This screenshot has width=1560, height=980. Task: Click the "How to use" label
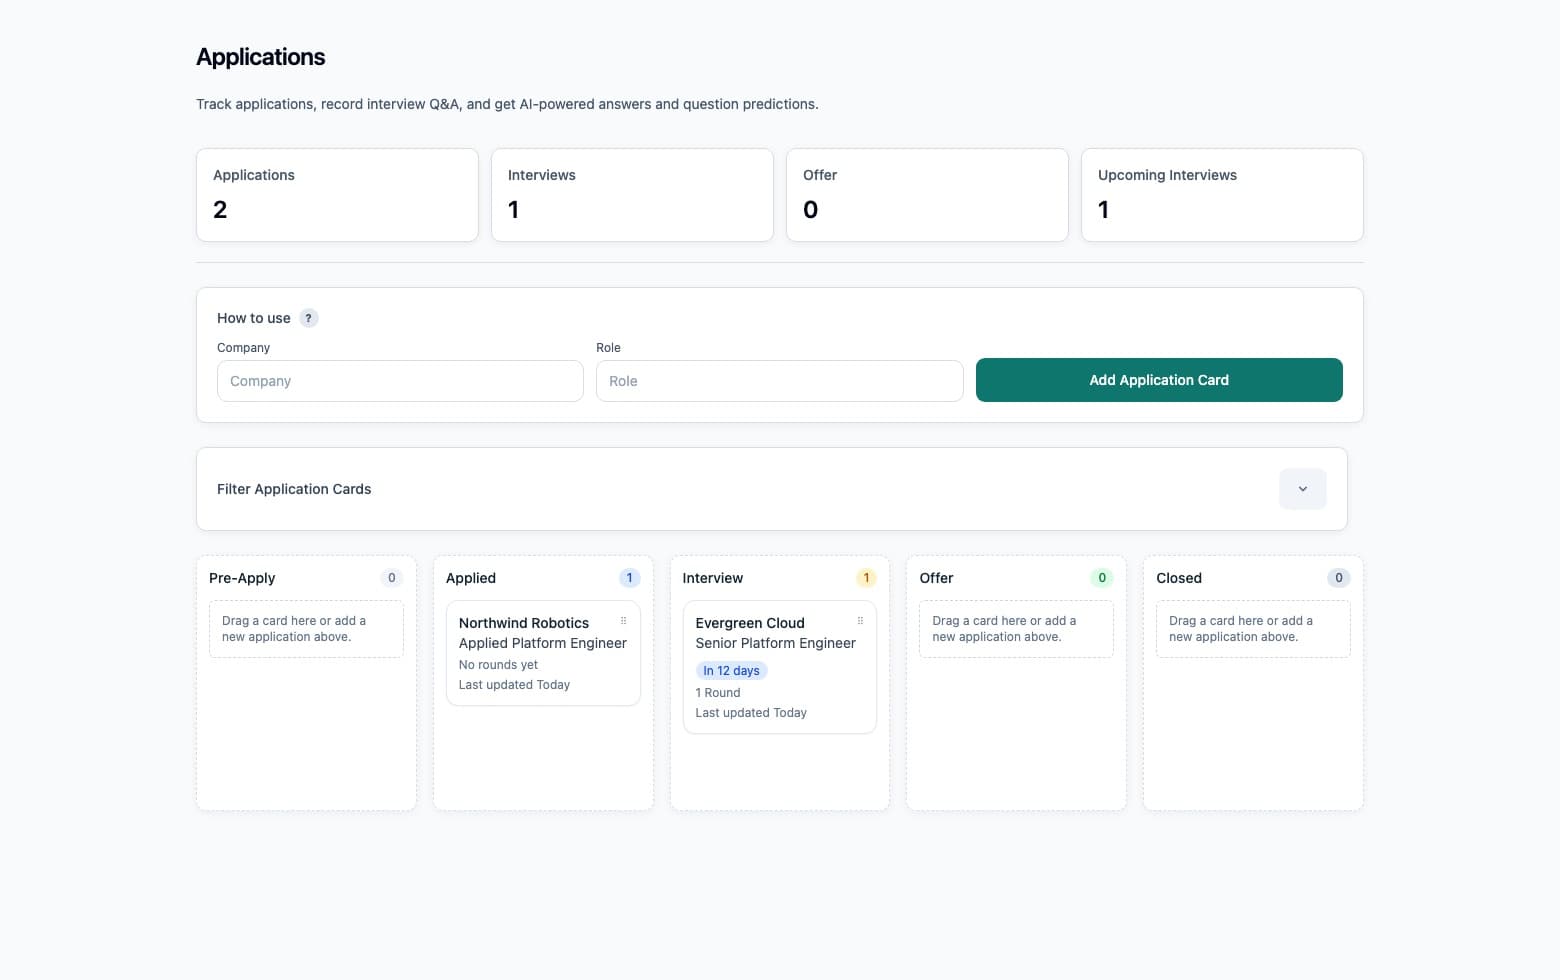254,318
